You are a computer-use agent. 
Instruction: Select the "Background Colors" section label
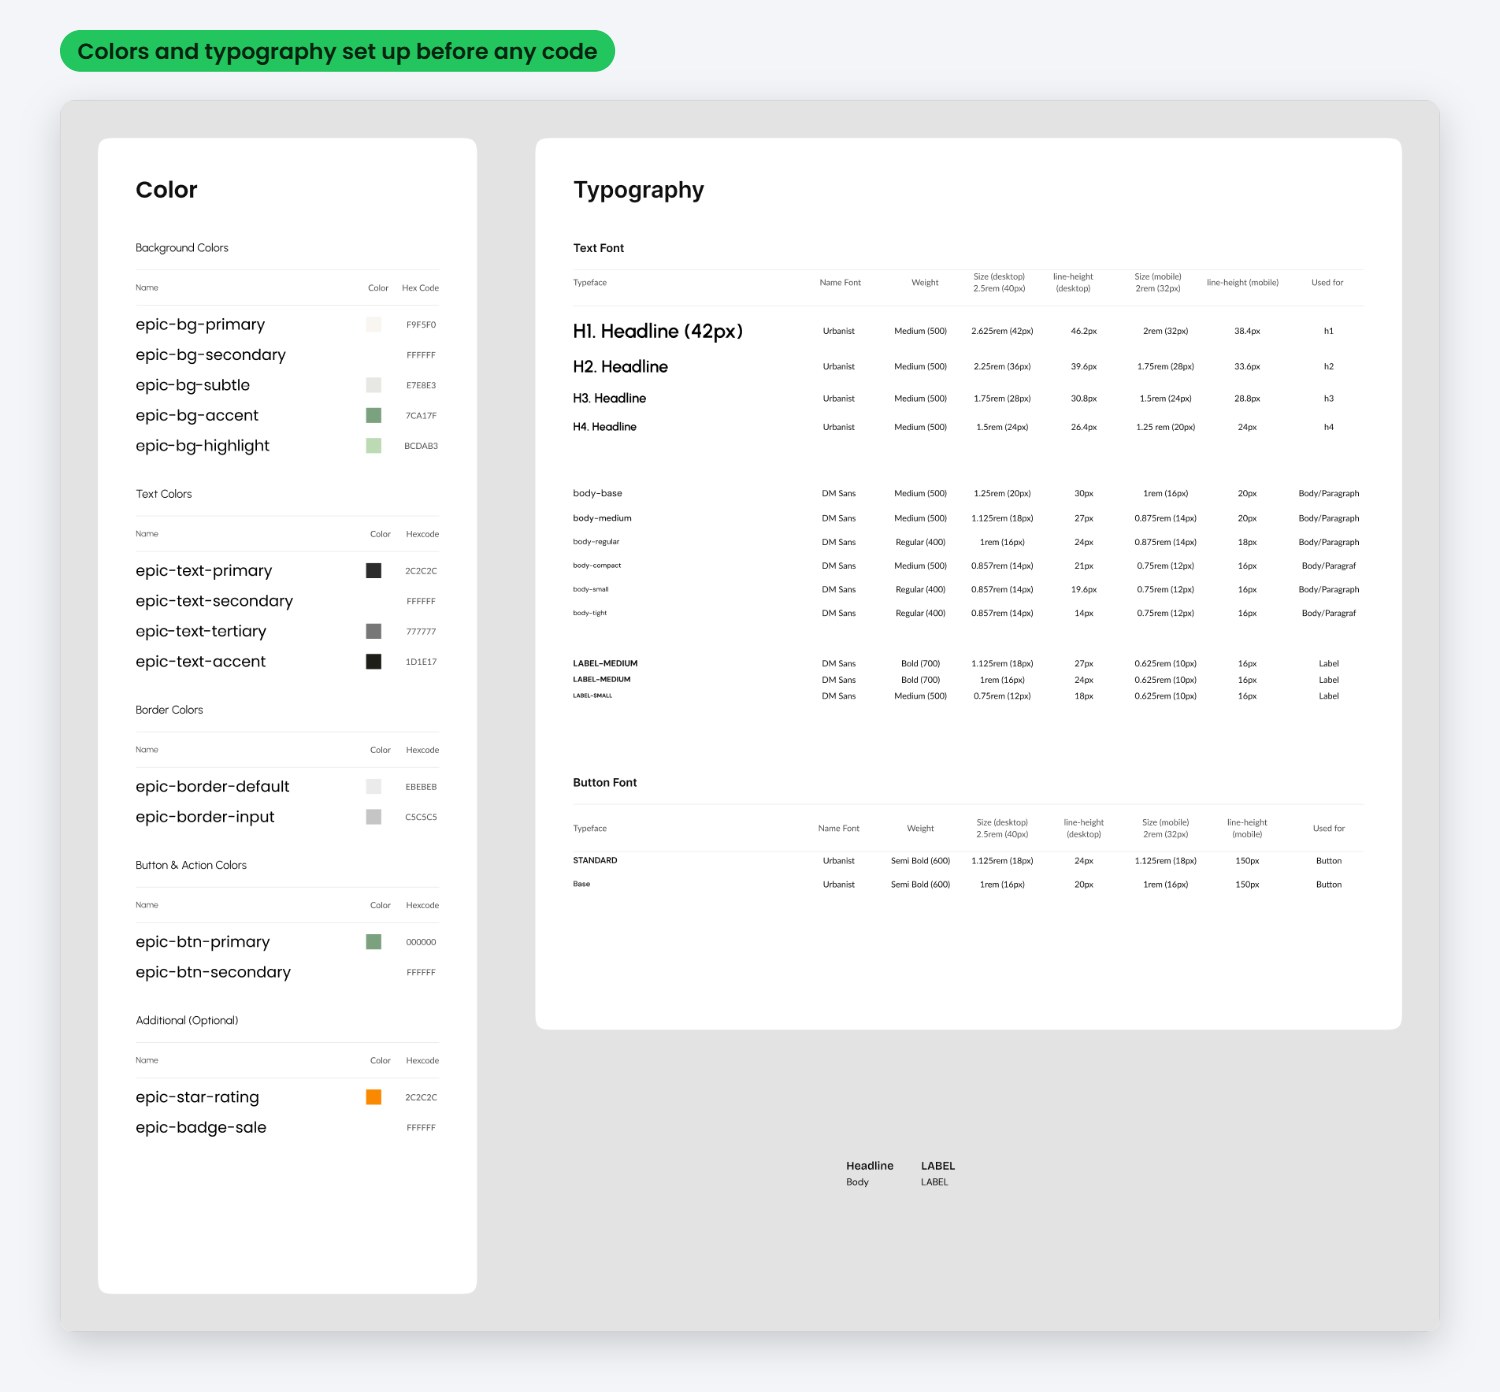[182, 248]
